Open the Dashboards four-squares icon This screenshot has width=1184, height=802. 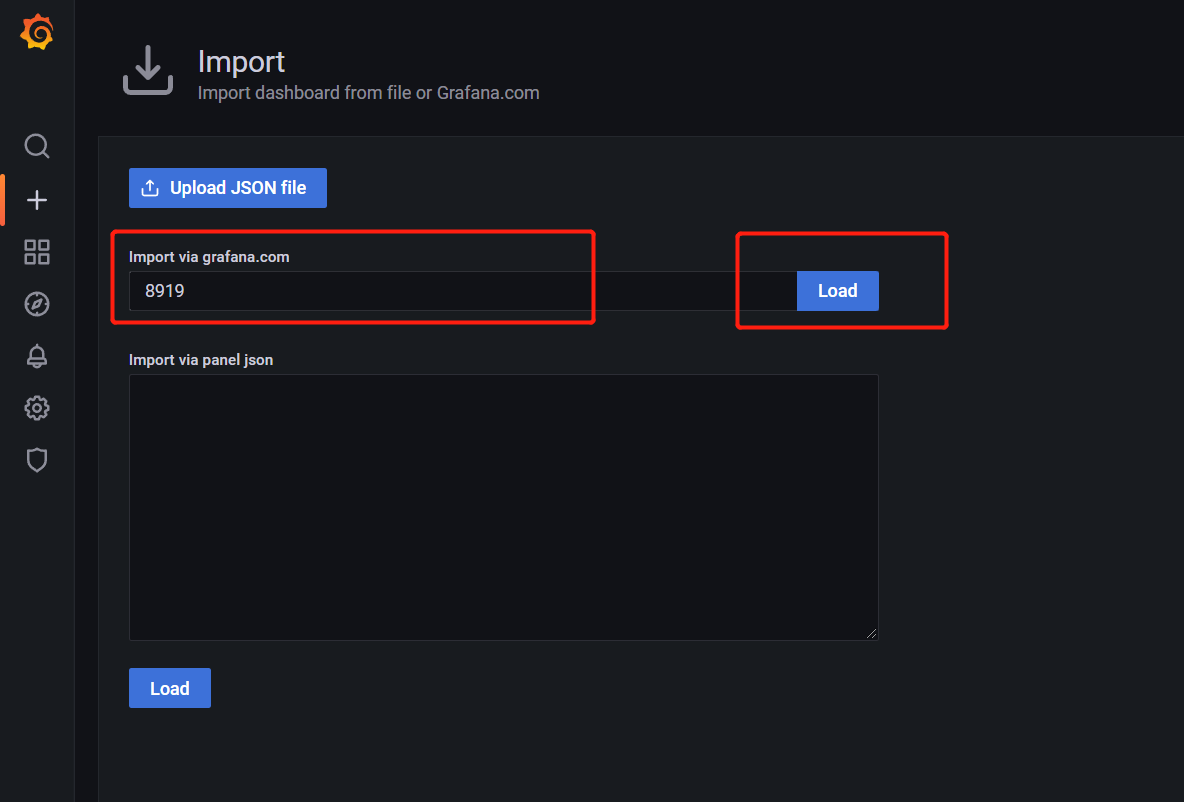(37, 252)
